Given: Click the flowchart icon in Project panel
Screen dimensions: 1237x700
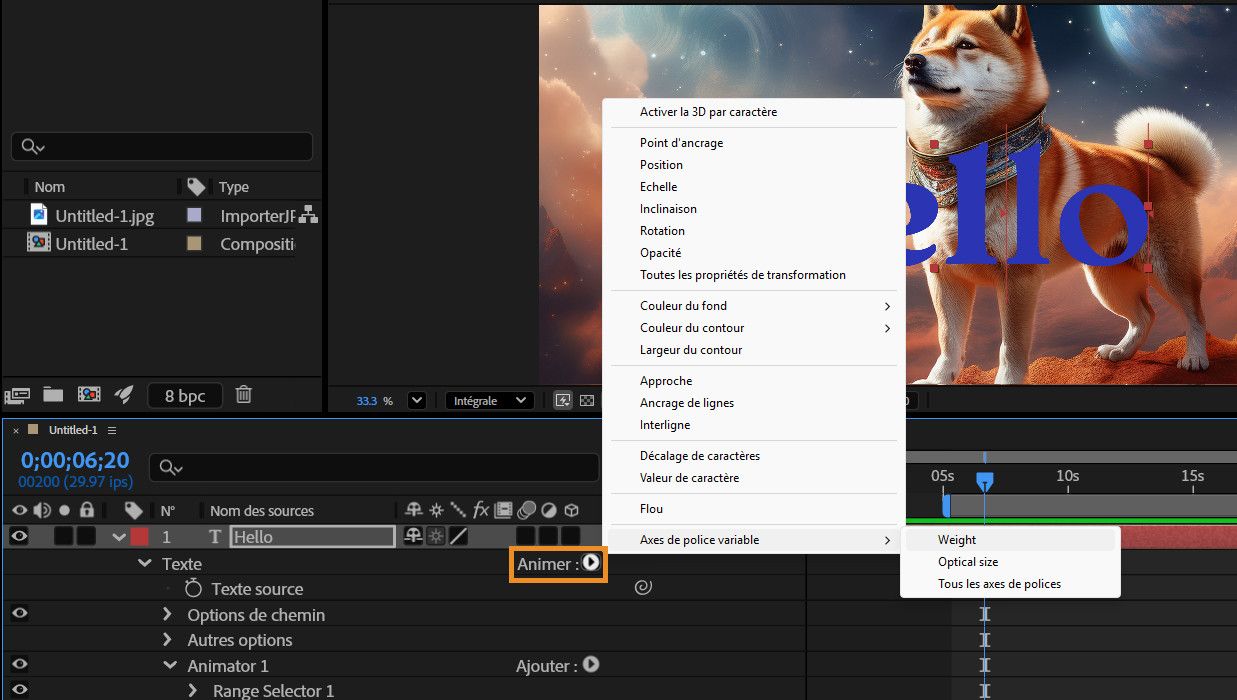Looking at the screenshot, I should click(308, 213).
